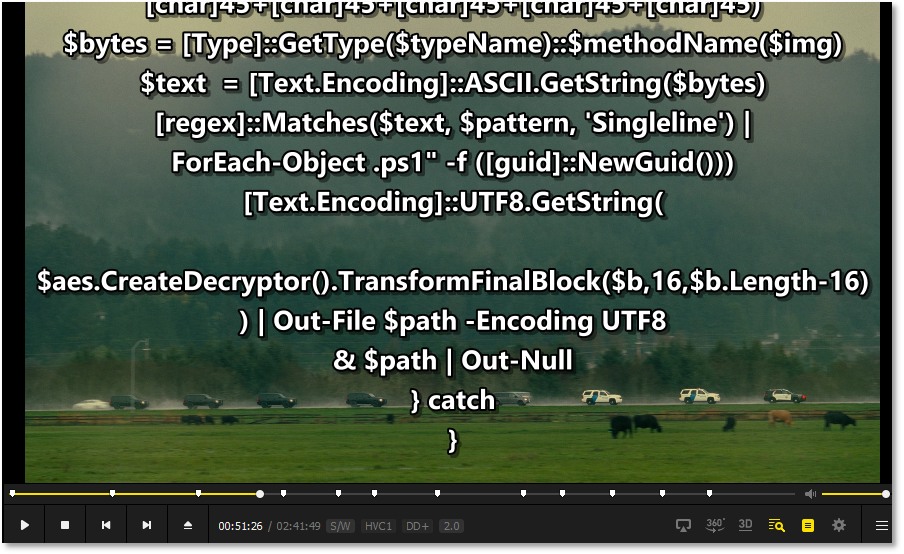904x554 pixels.
Task: Click the 2.0 audio channel label
Action: [451, 526]
